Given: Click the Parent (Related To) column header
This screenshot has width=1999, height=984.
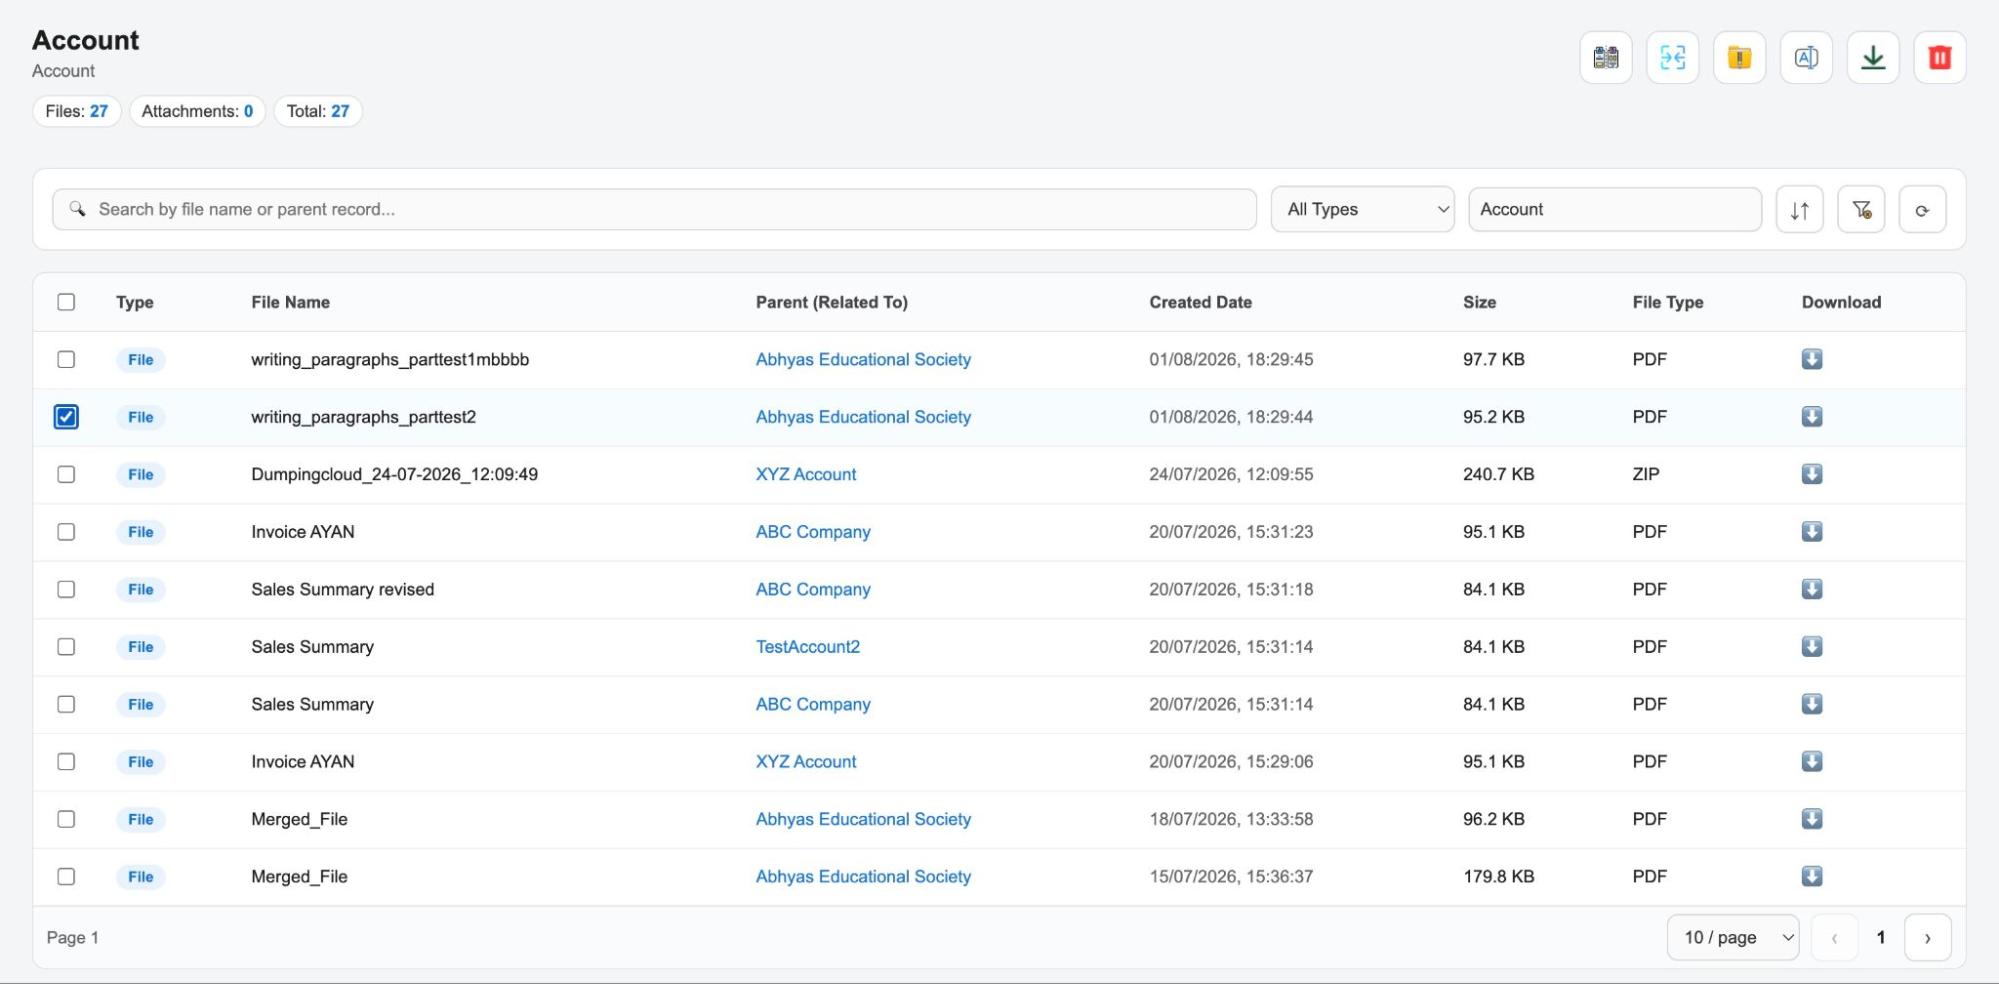Looking at the screenshot, I should click(x=832, y=302).
